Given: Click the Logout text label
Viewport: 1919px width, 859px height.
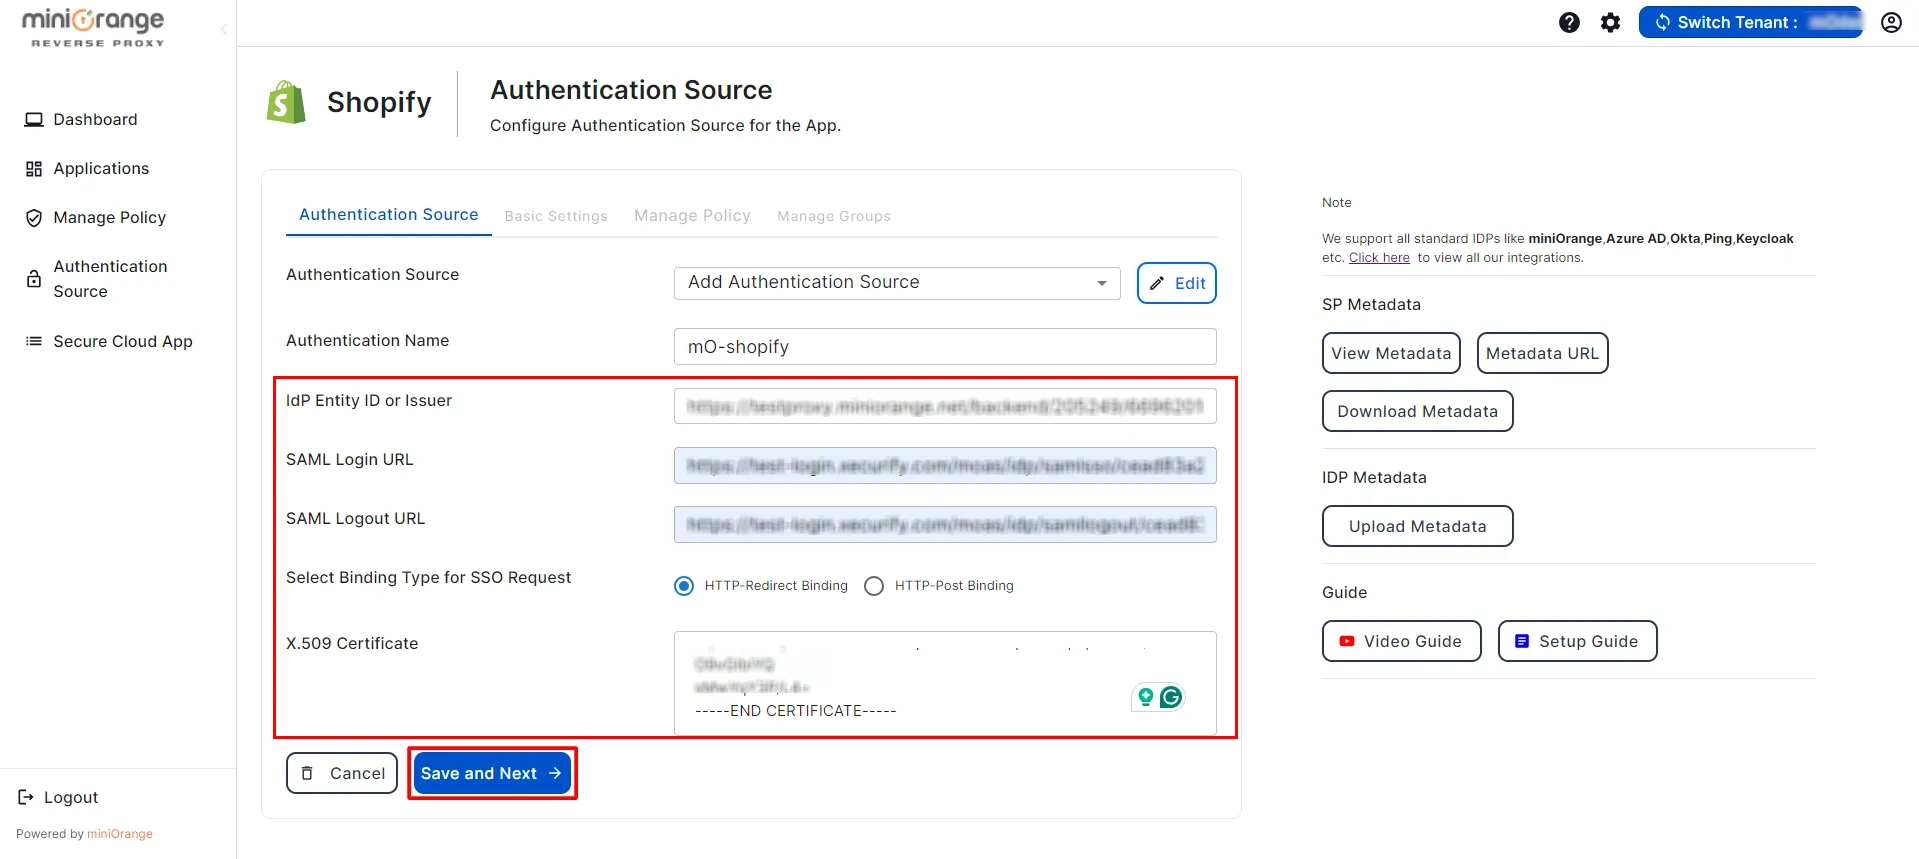Looking at the screenshot, I should (71, 797).
